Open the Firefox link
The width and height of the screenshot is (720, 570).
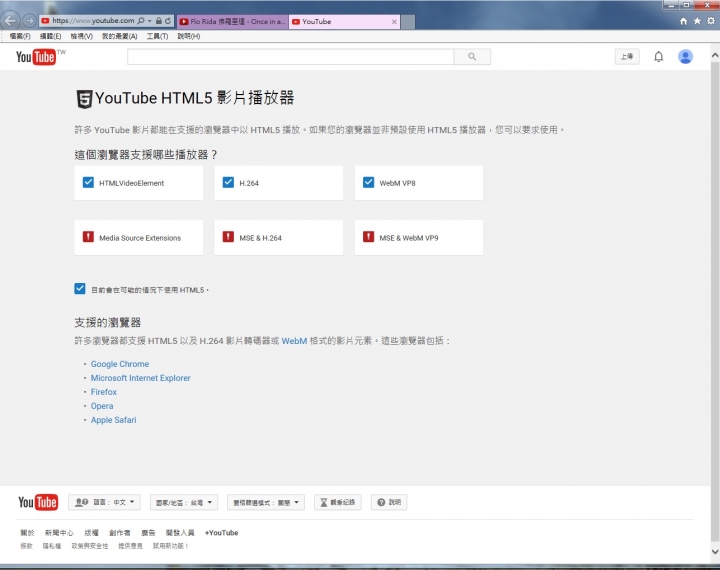tap(104, 392)
